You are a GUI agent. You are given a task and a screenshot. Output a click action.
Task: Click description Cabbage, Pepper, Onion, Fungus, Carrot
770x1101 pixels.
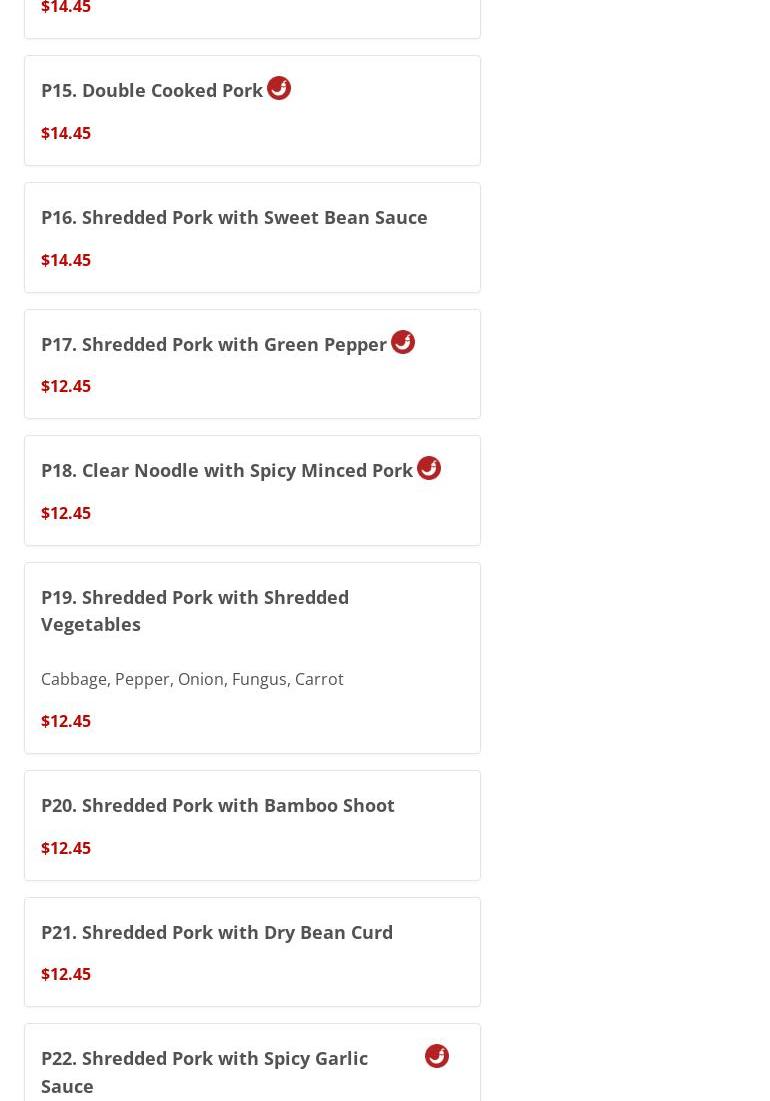coord(192,679)
